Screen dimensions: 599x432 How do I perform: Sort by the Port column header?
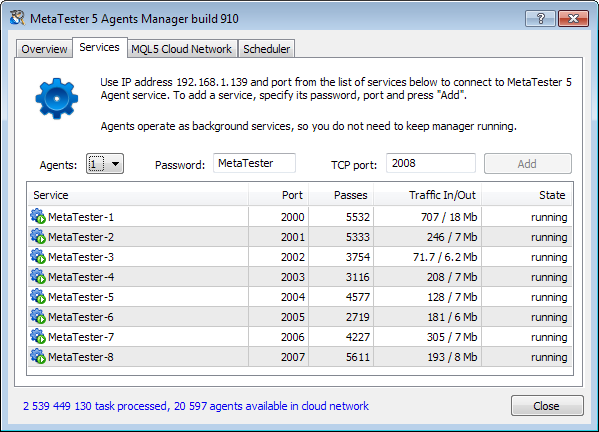(278, 195)
